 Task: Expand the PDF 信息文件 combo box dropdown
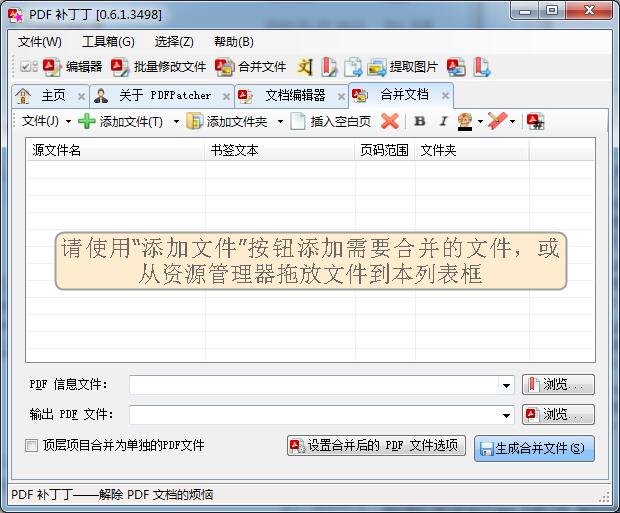(x=506, y=385)
